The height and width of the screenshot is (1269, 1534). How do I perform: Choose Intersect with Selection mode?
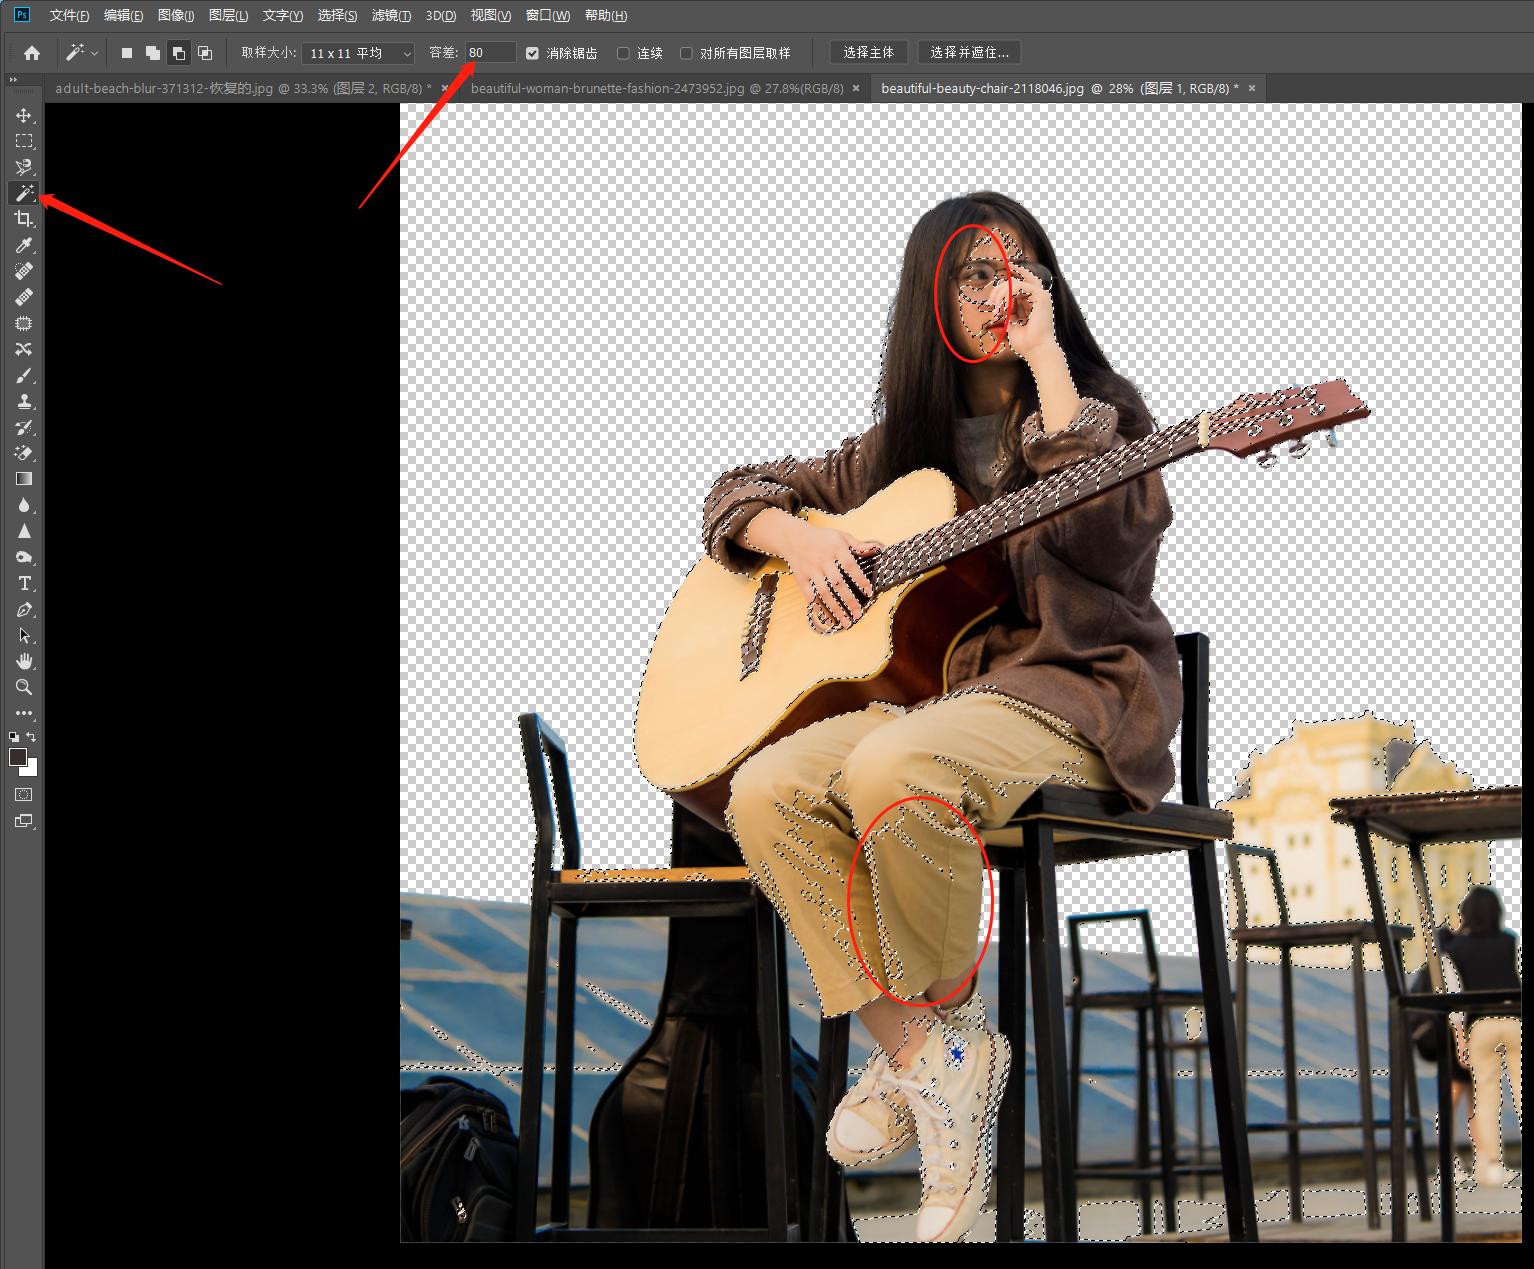204,53
